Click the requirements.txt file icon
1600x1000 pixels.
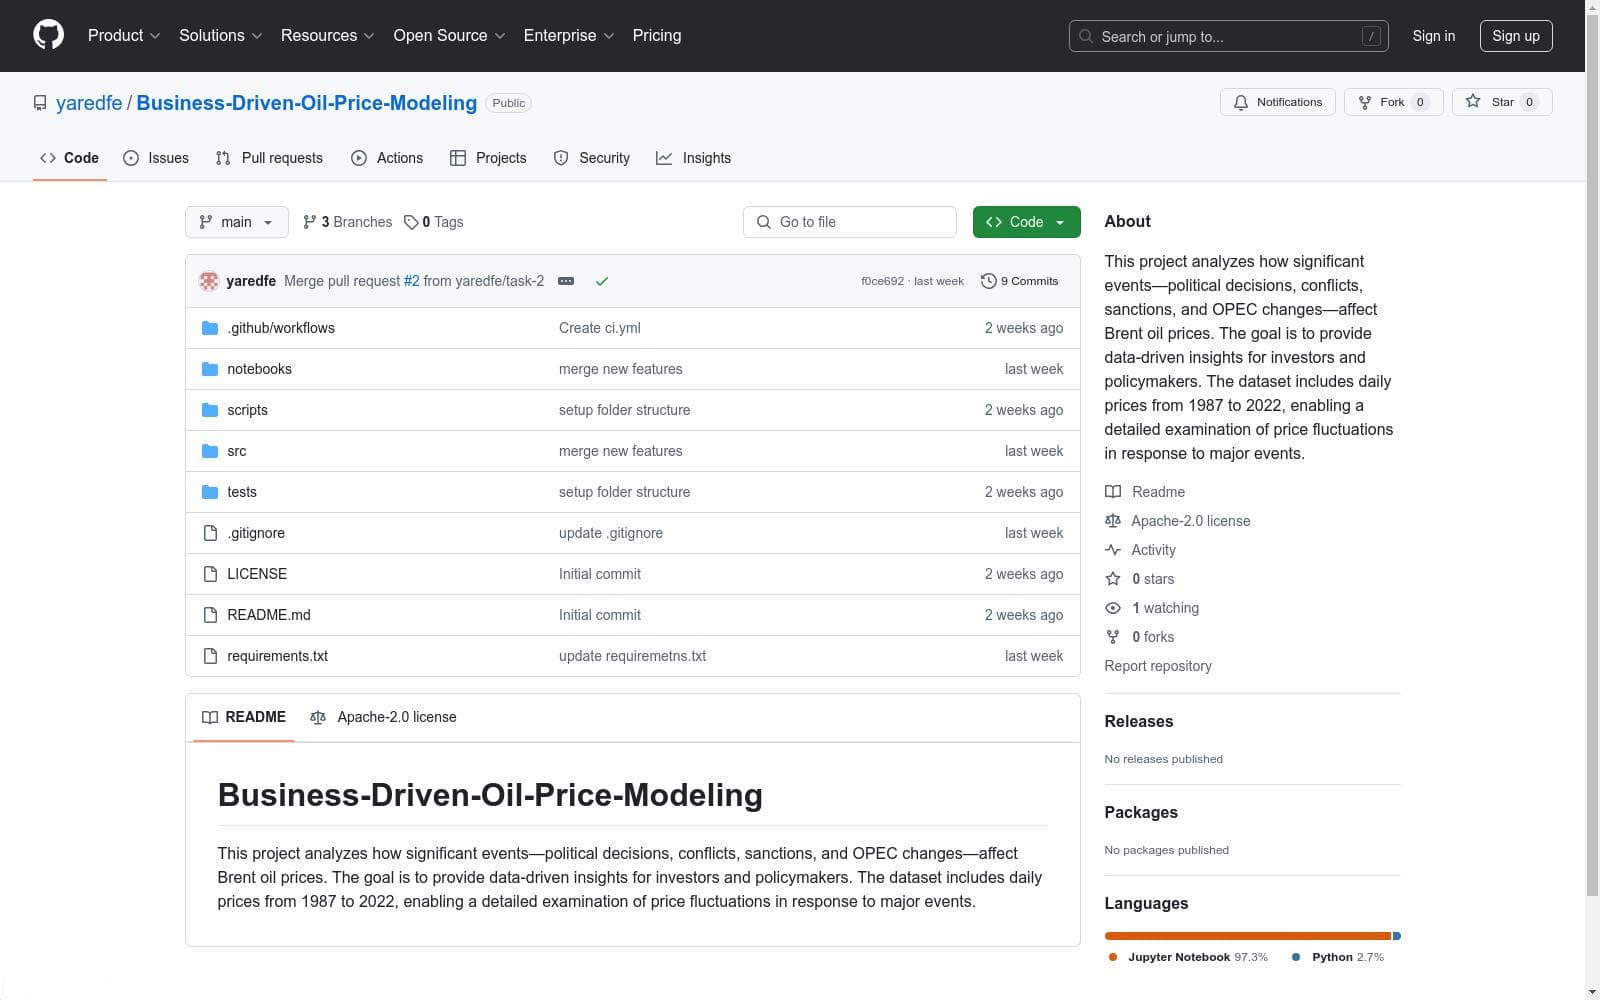coord(210,656)
